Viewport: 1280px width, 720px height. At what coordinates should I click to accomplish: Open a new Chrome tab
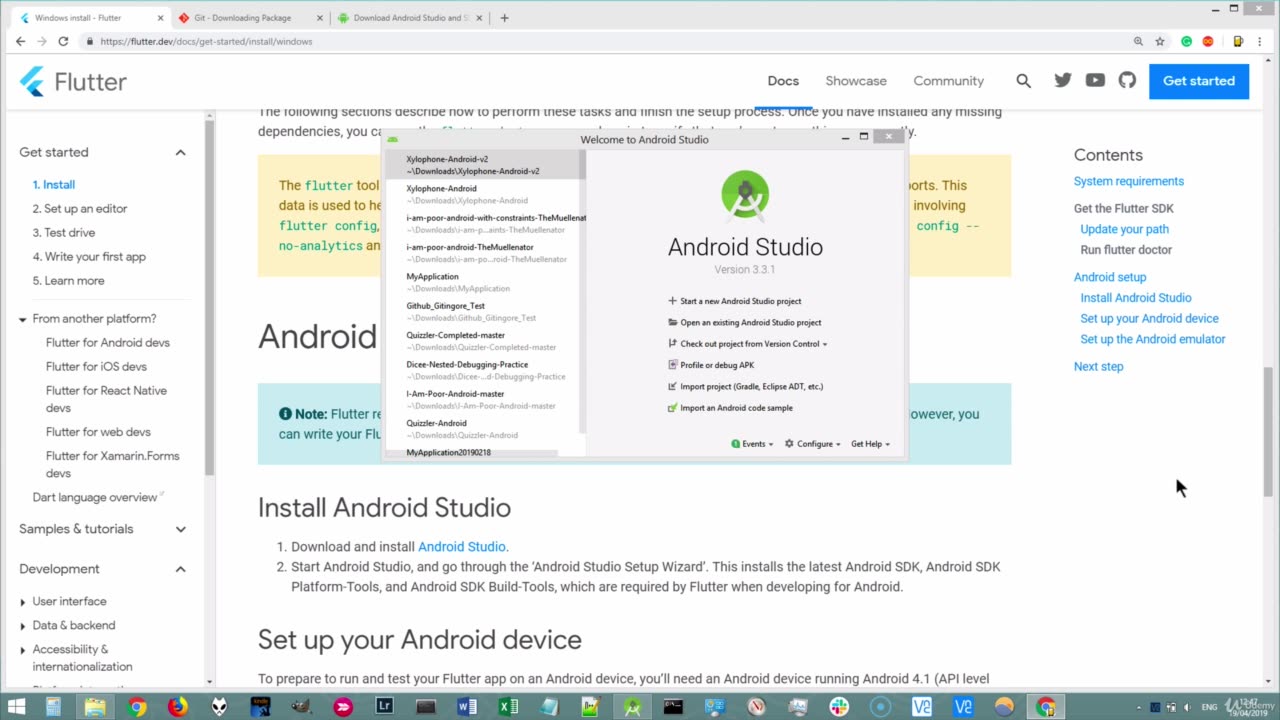click(x=504, y=17)
